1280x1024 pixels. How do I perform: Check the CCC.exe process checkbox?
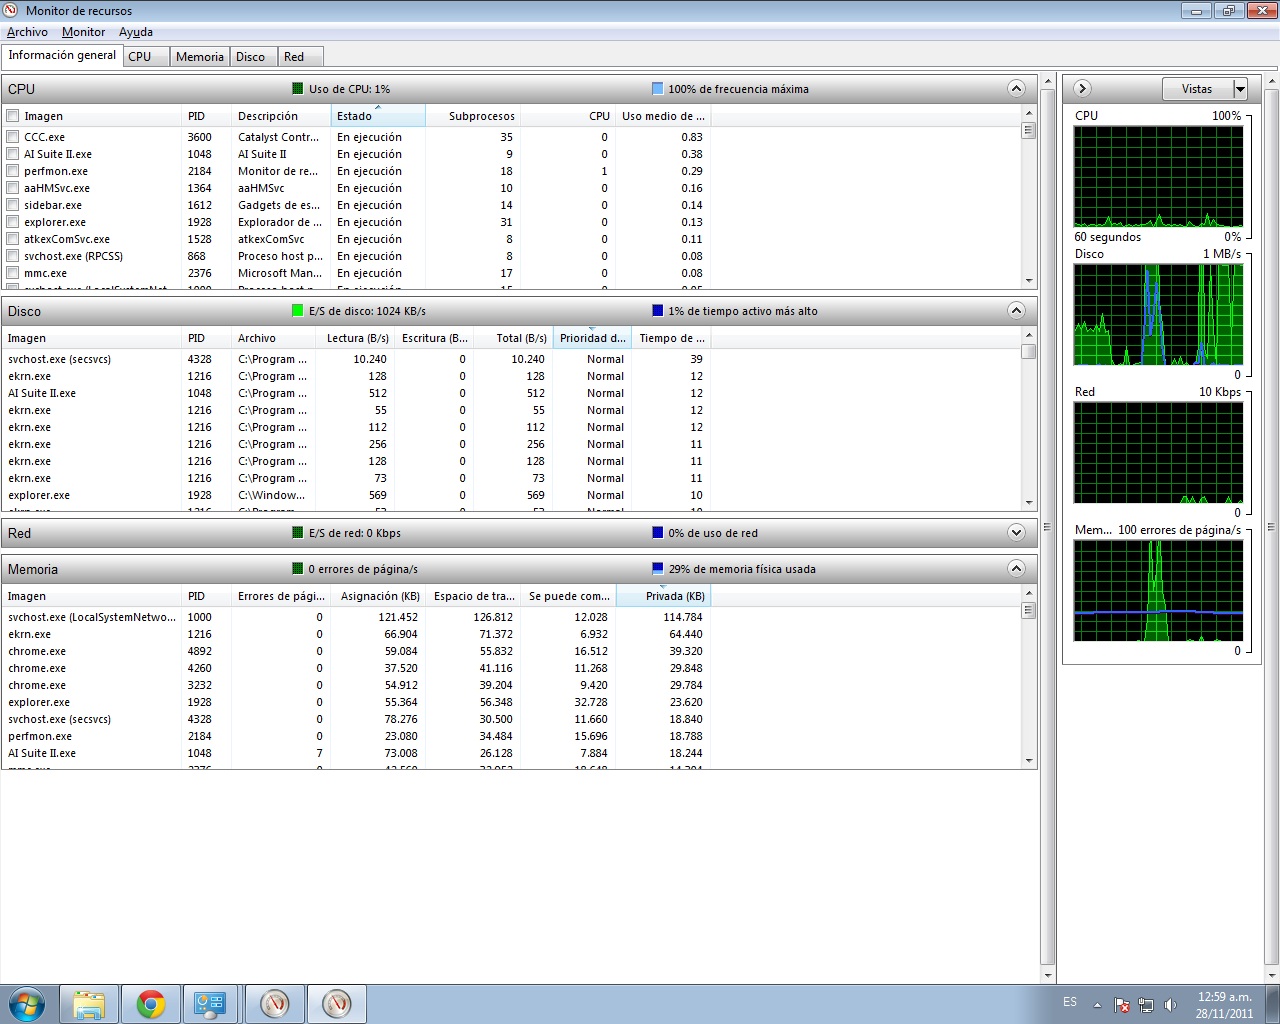pyautogui.click(x=13, y=137)
